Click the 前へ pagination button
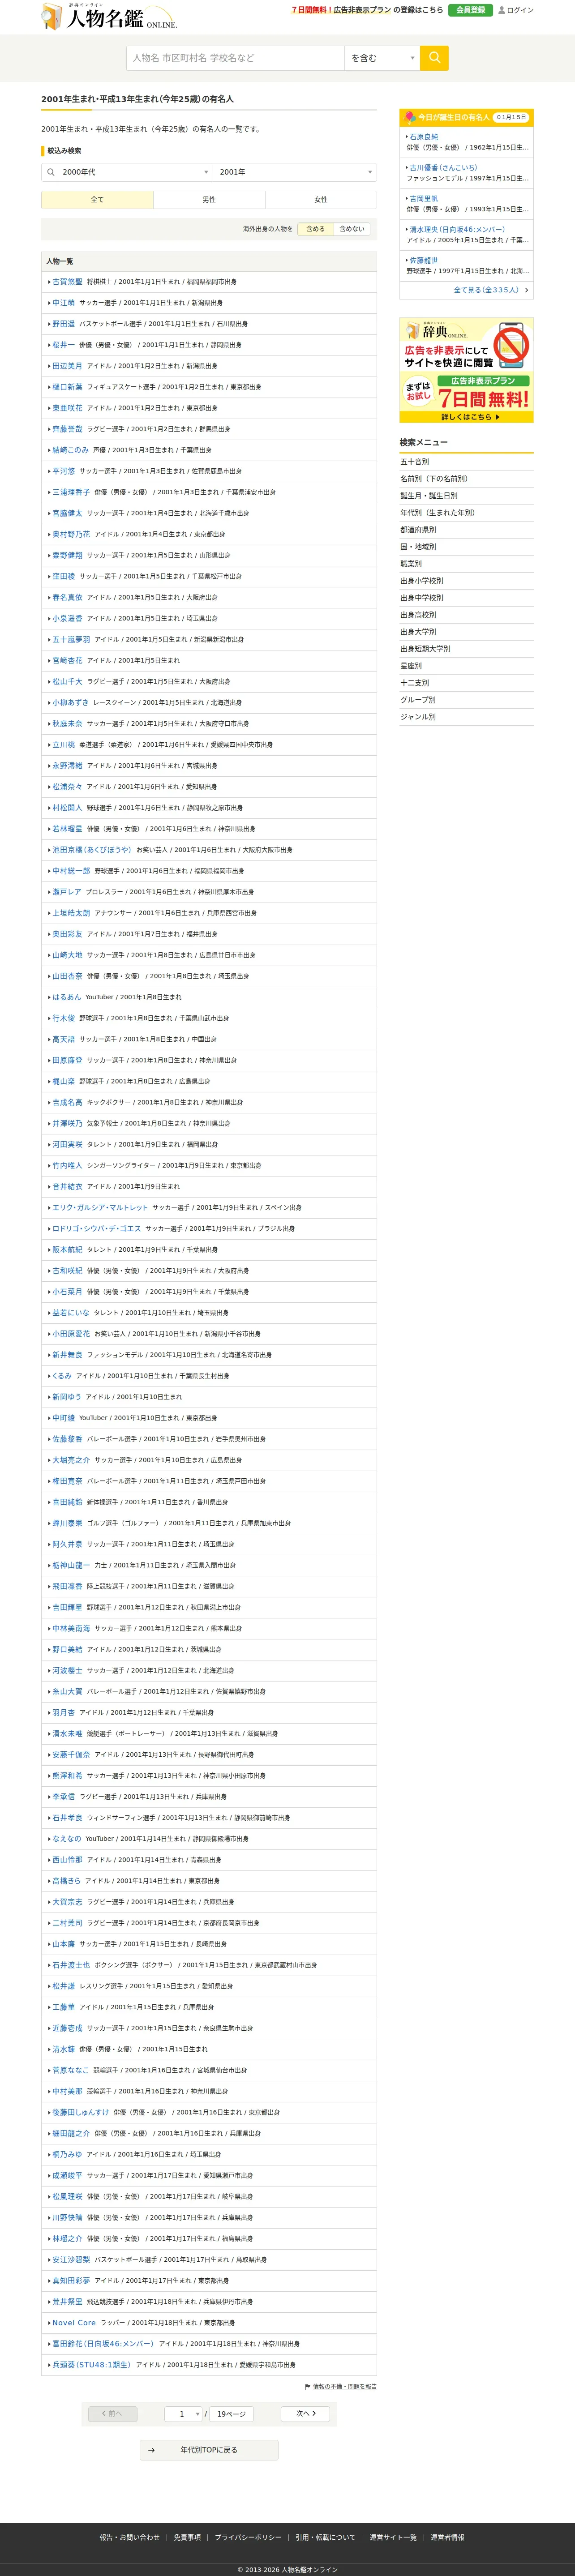575x2576 pixels. click(x=113, y=2414)
